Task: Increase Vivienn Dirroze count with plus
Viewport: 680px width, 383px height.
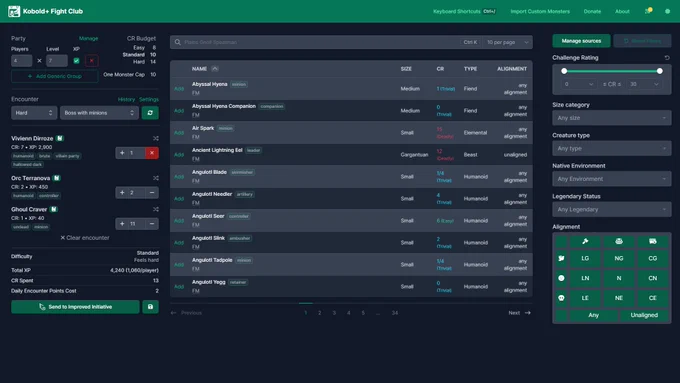Action: pyautogui.click(x=122, y=153)
